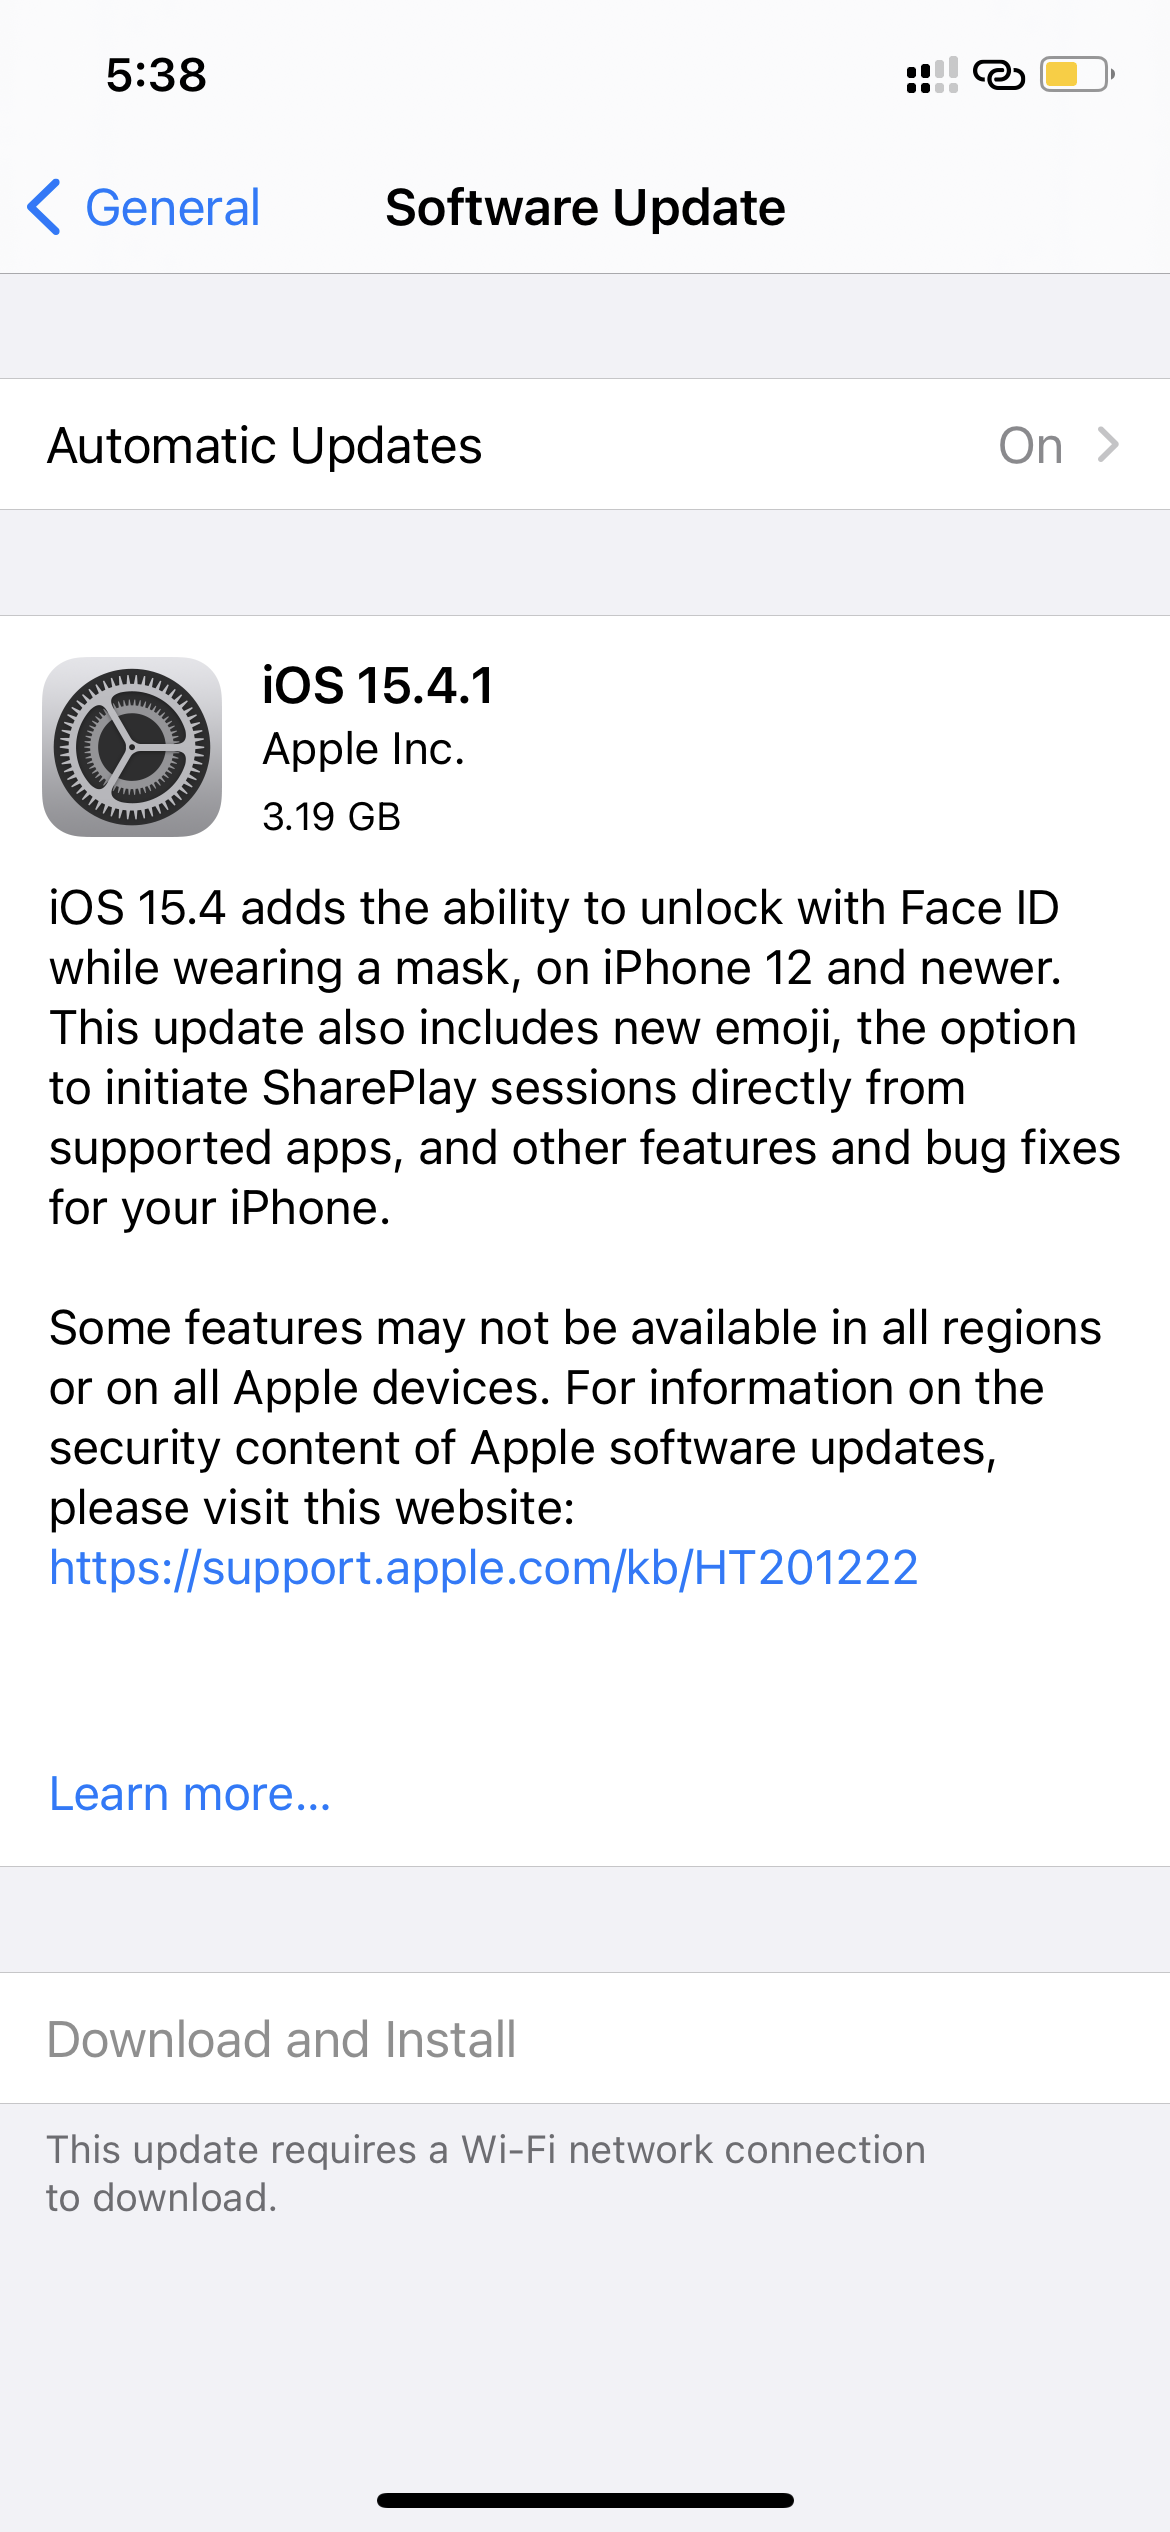The width and height of the screenshot is (1170, 2532).
Task: Tap the Wi-Fi requirement notice text
Action: point(486,2173)
